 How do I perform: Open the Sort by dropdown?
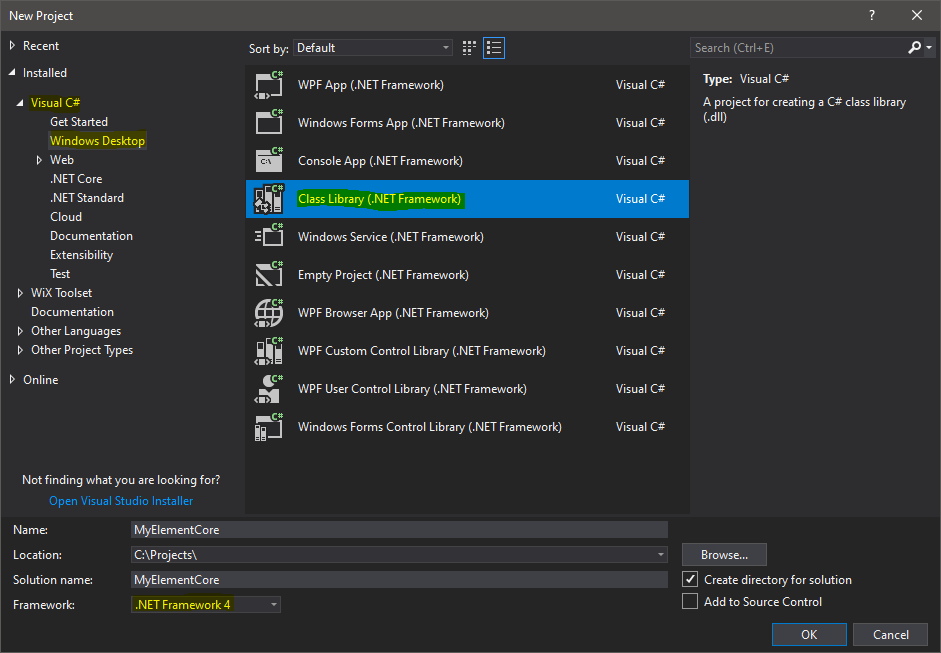coord(373,48)
